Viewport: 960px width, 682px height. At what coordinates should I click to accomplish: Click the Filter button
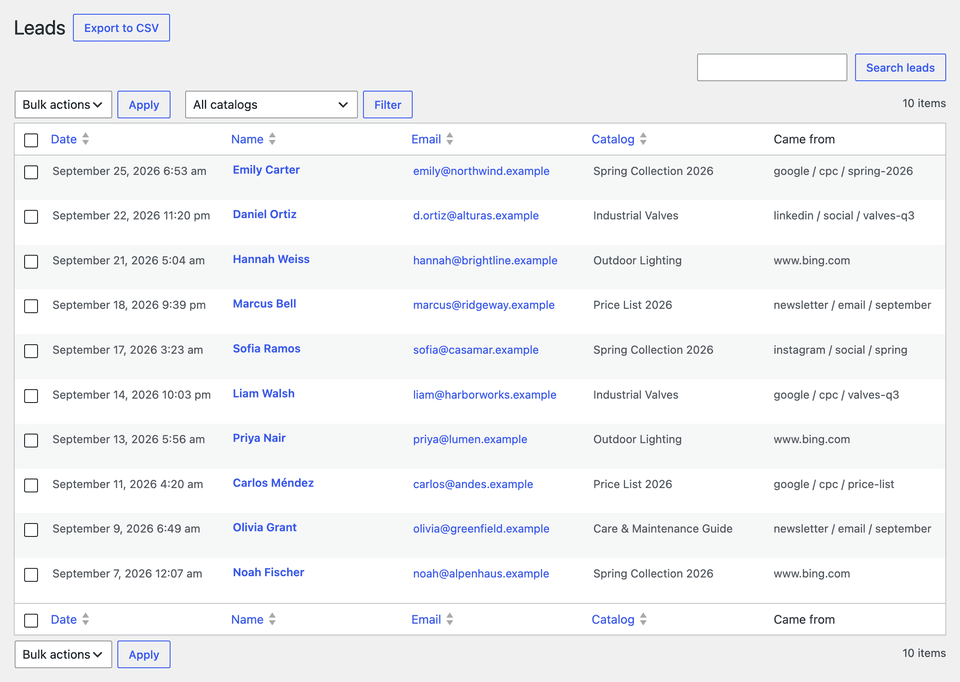pyautogui.click(x=388, y=105)
